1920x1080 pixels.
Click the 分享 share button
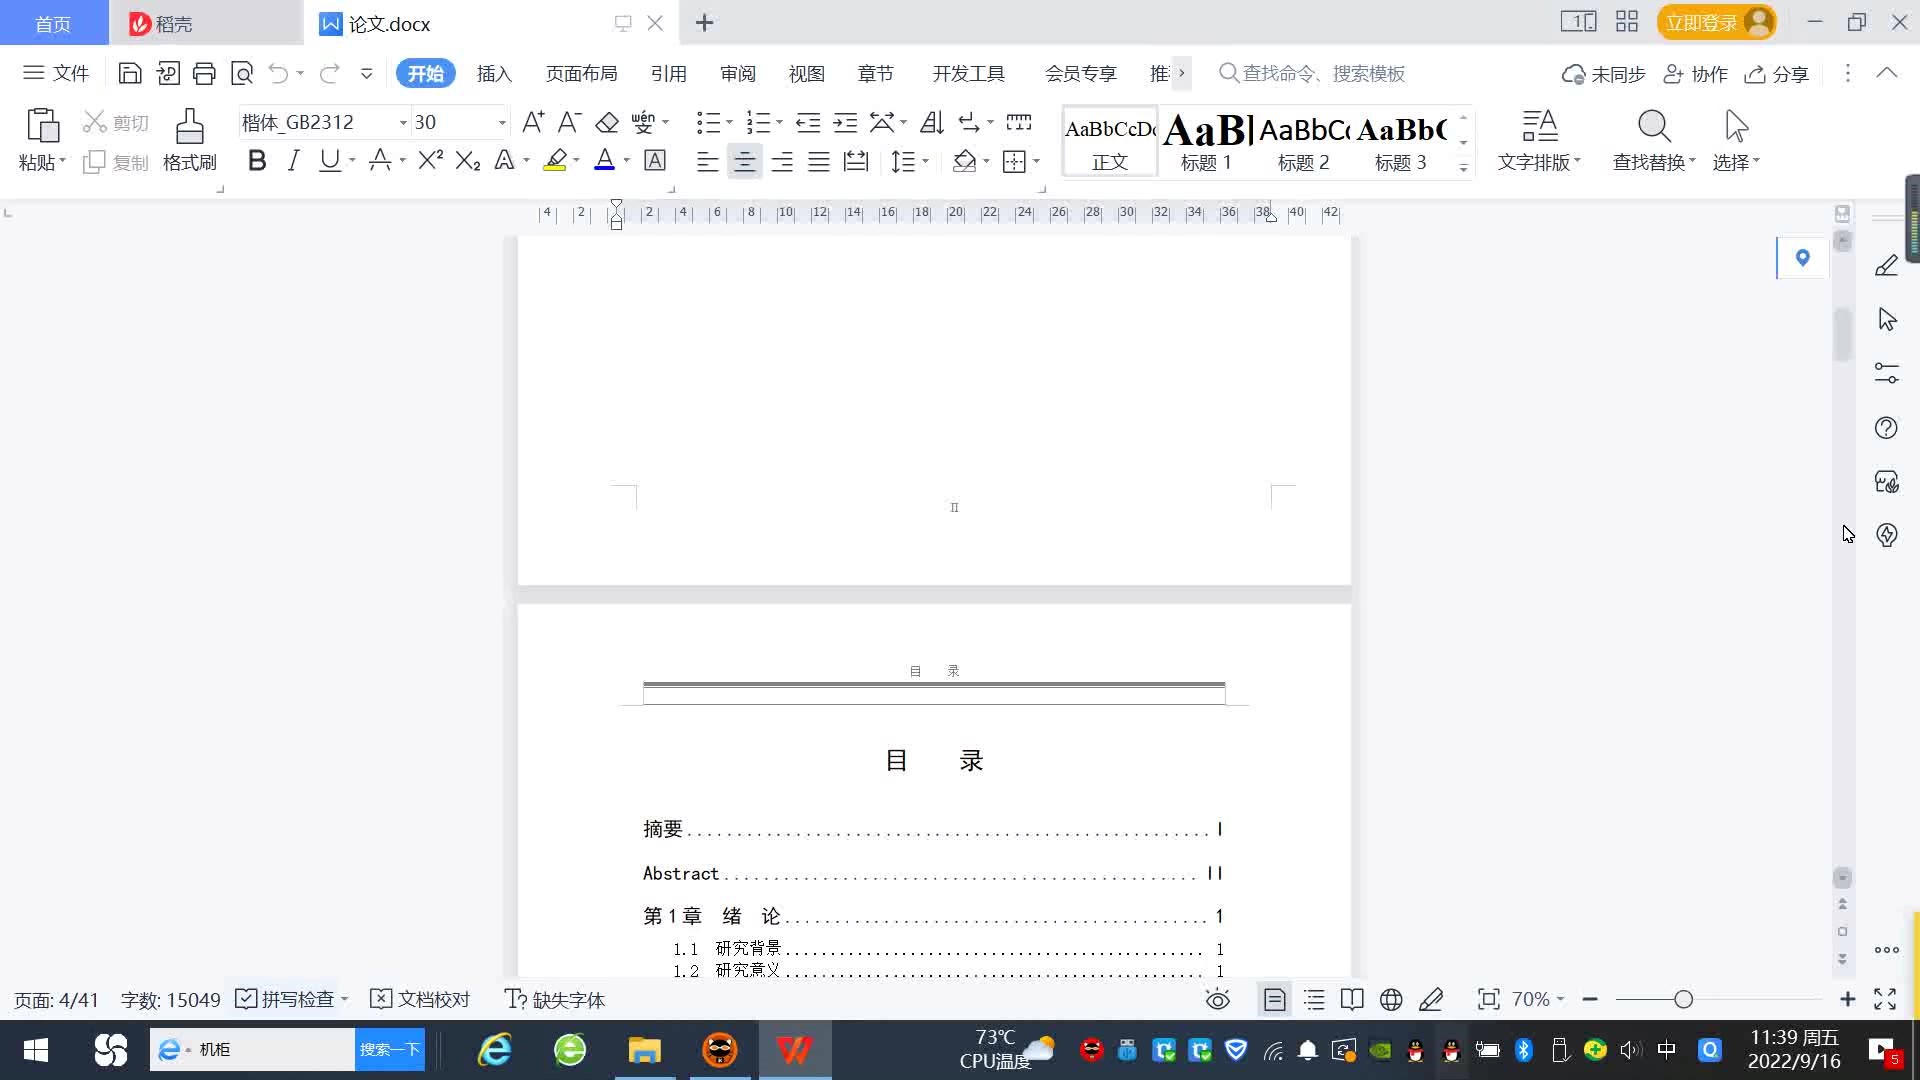coord(1777,74)
